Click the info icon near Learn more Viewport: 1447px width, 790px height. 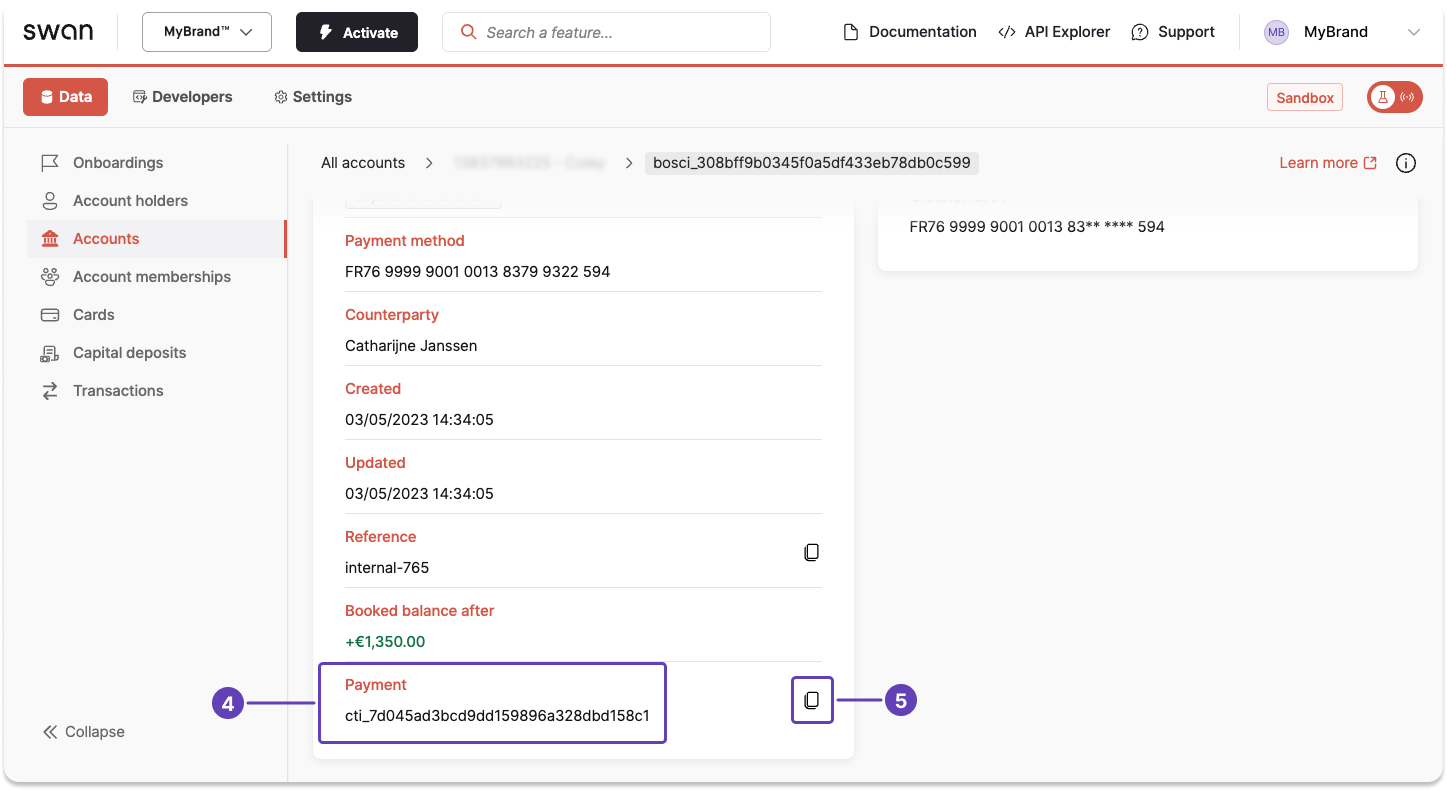[1405, 162]
